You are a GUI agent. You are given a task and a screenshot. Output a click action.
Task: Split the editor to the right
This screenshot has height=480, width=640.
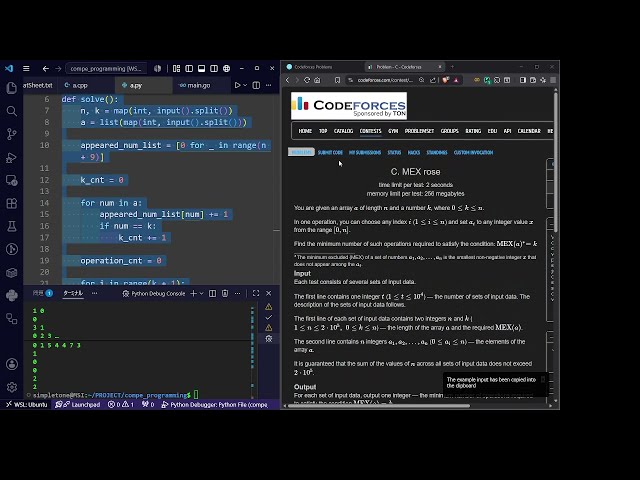pyautogui.click(x=256, y=85)
